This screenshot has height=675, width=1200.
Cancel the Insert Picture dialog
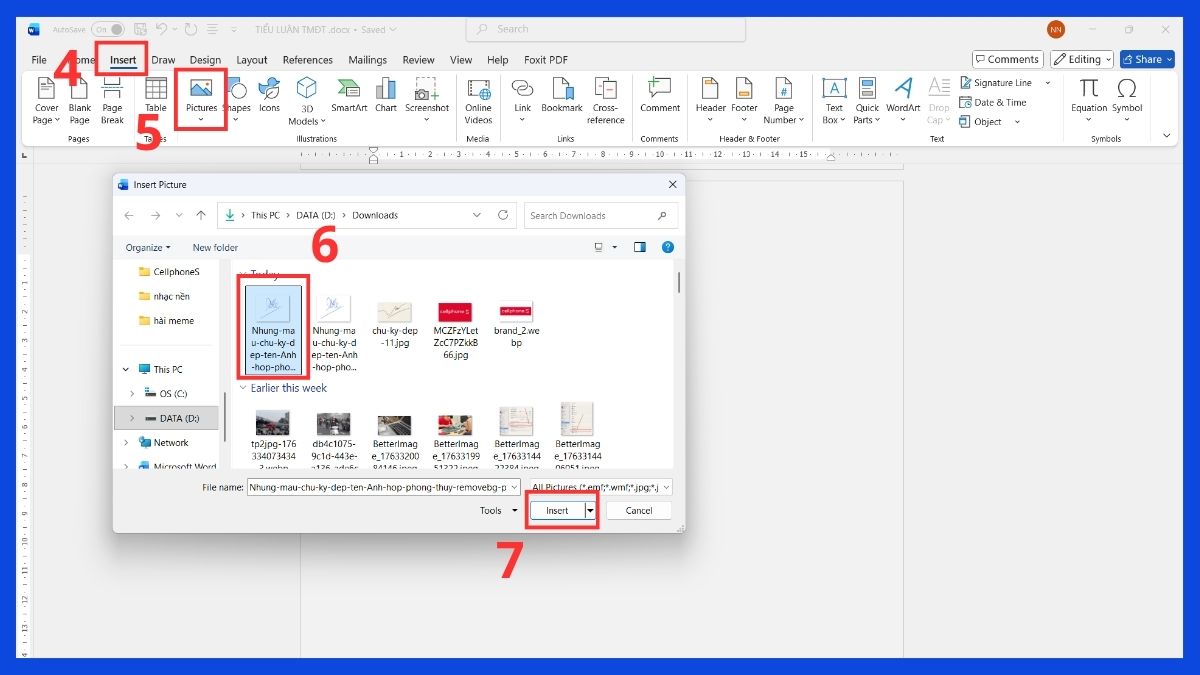point(638,510)
